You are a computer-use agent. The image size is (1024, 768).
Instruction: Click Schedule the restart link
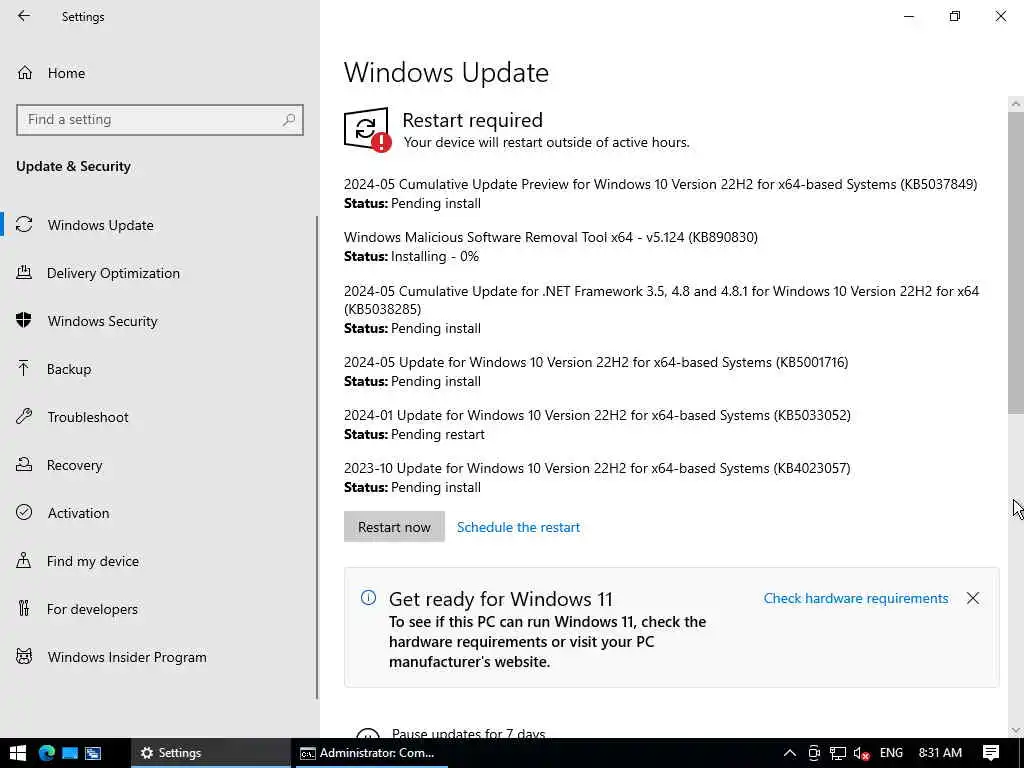(x=519, y=527)
